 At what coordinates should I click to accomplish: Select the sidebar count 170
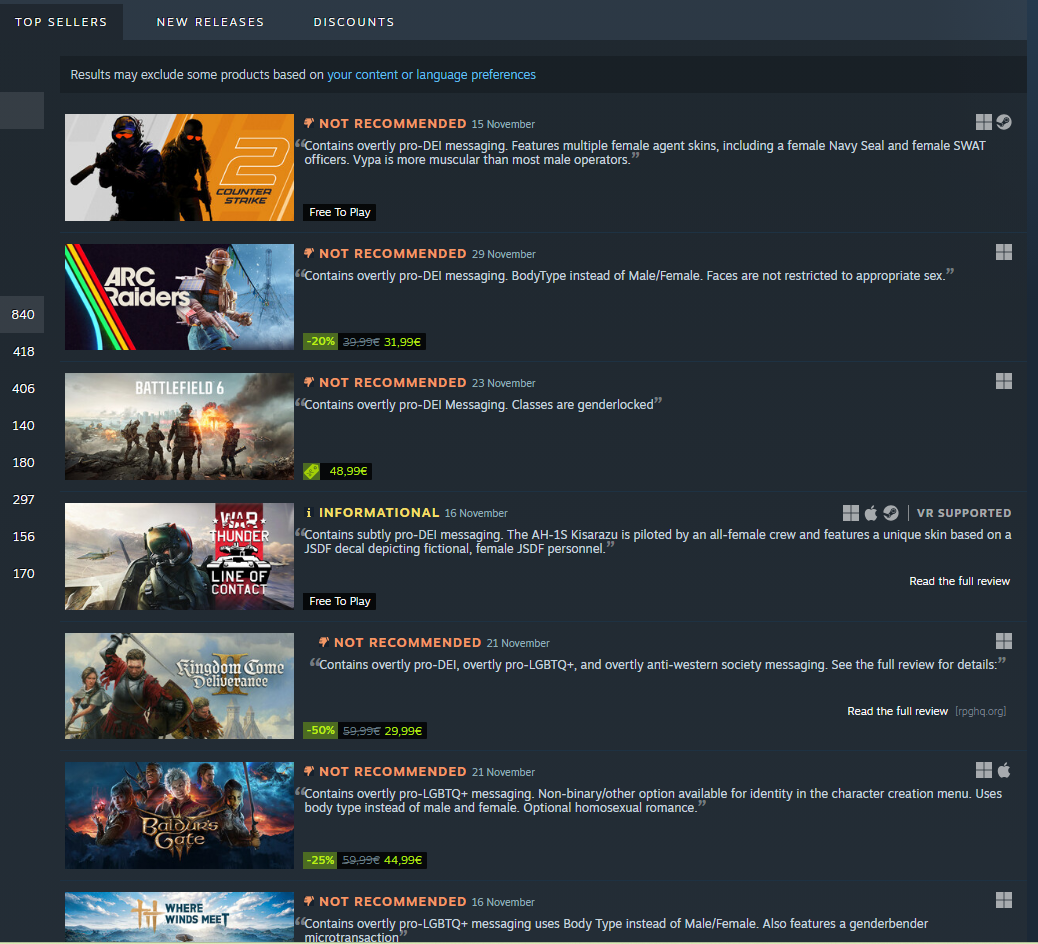tap(23, 574)
